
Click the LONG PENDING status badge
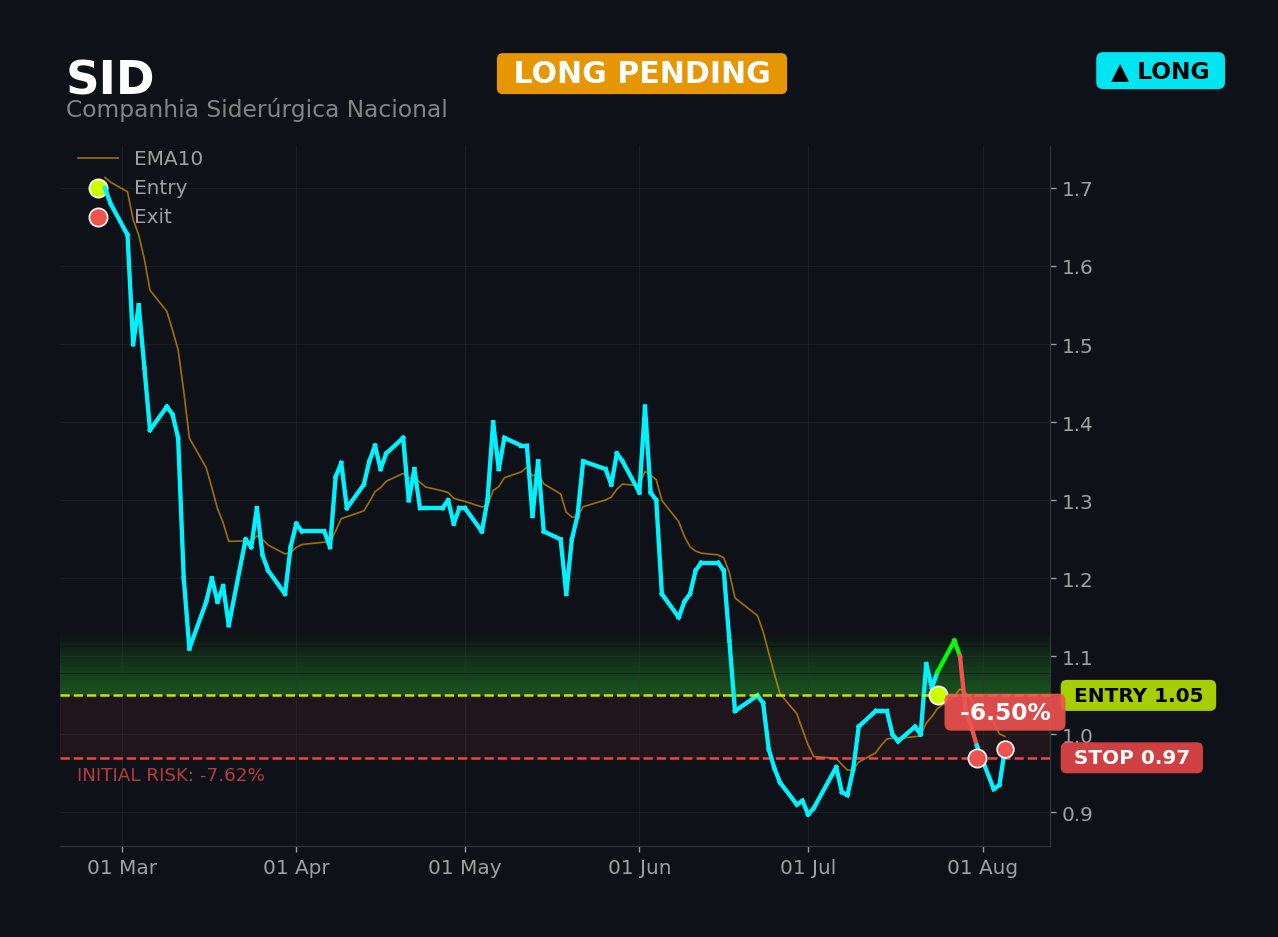pyautogui.click(x=642, y=74)
